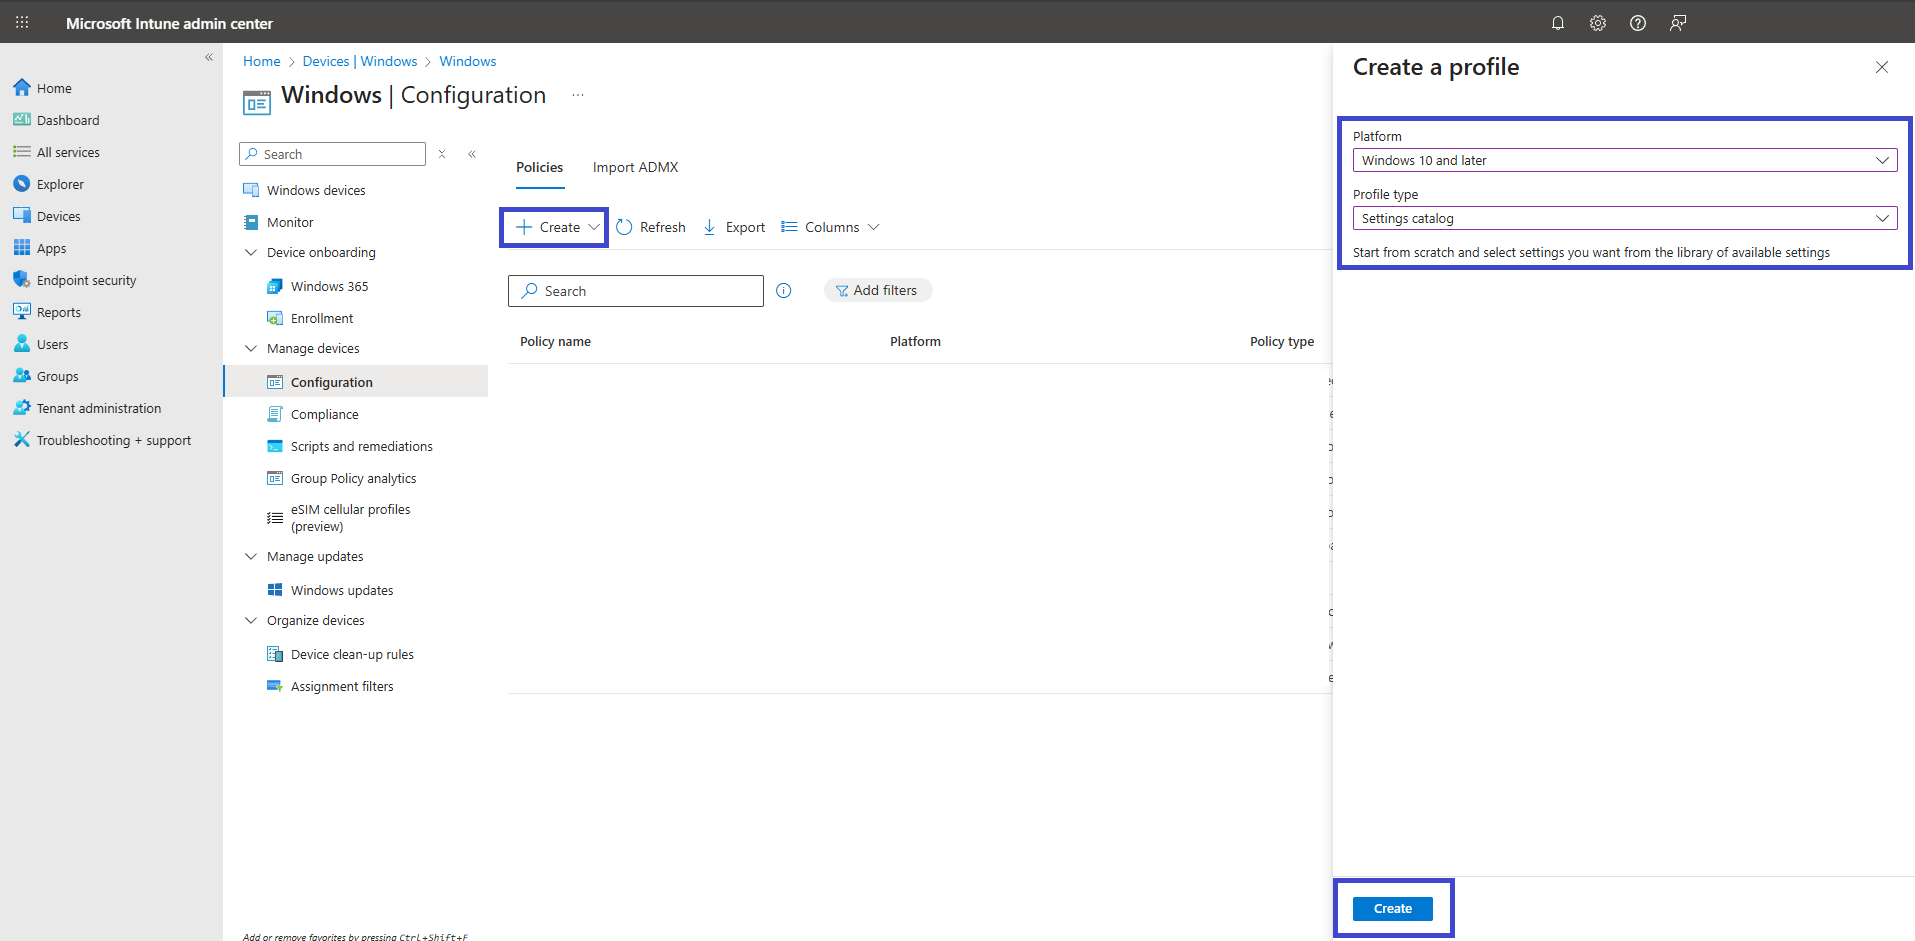Select the Apps icon in left navigation
Screen dimensions: 1915x941
22,247
